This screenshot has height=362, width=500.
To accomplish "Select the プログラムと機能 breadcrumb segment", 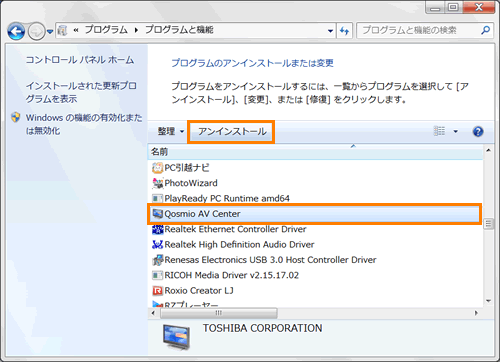I will pos(179,30).
